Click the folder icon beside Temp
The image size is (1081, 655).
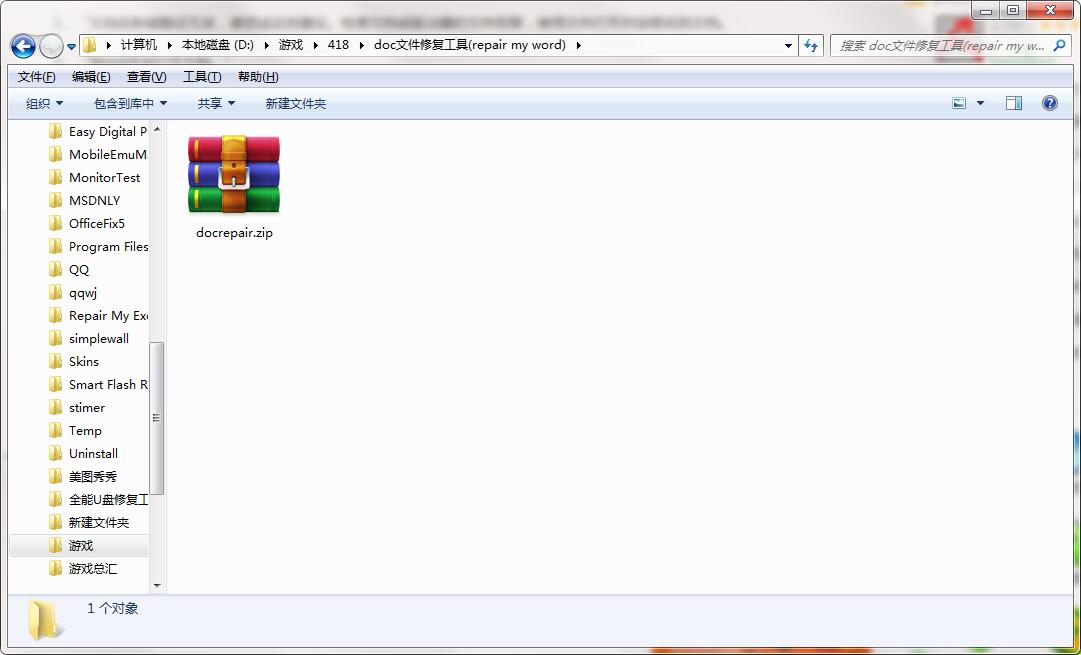pos(56,431)
